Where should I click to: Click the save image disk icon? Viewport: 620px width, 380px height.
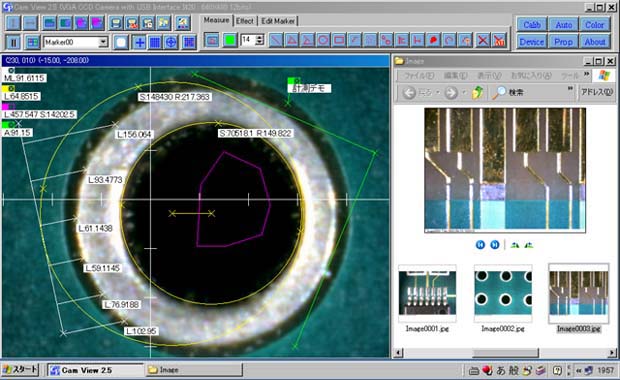115,23
